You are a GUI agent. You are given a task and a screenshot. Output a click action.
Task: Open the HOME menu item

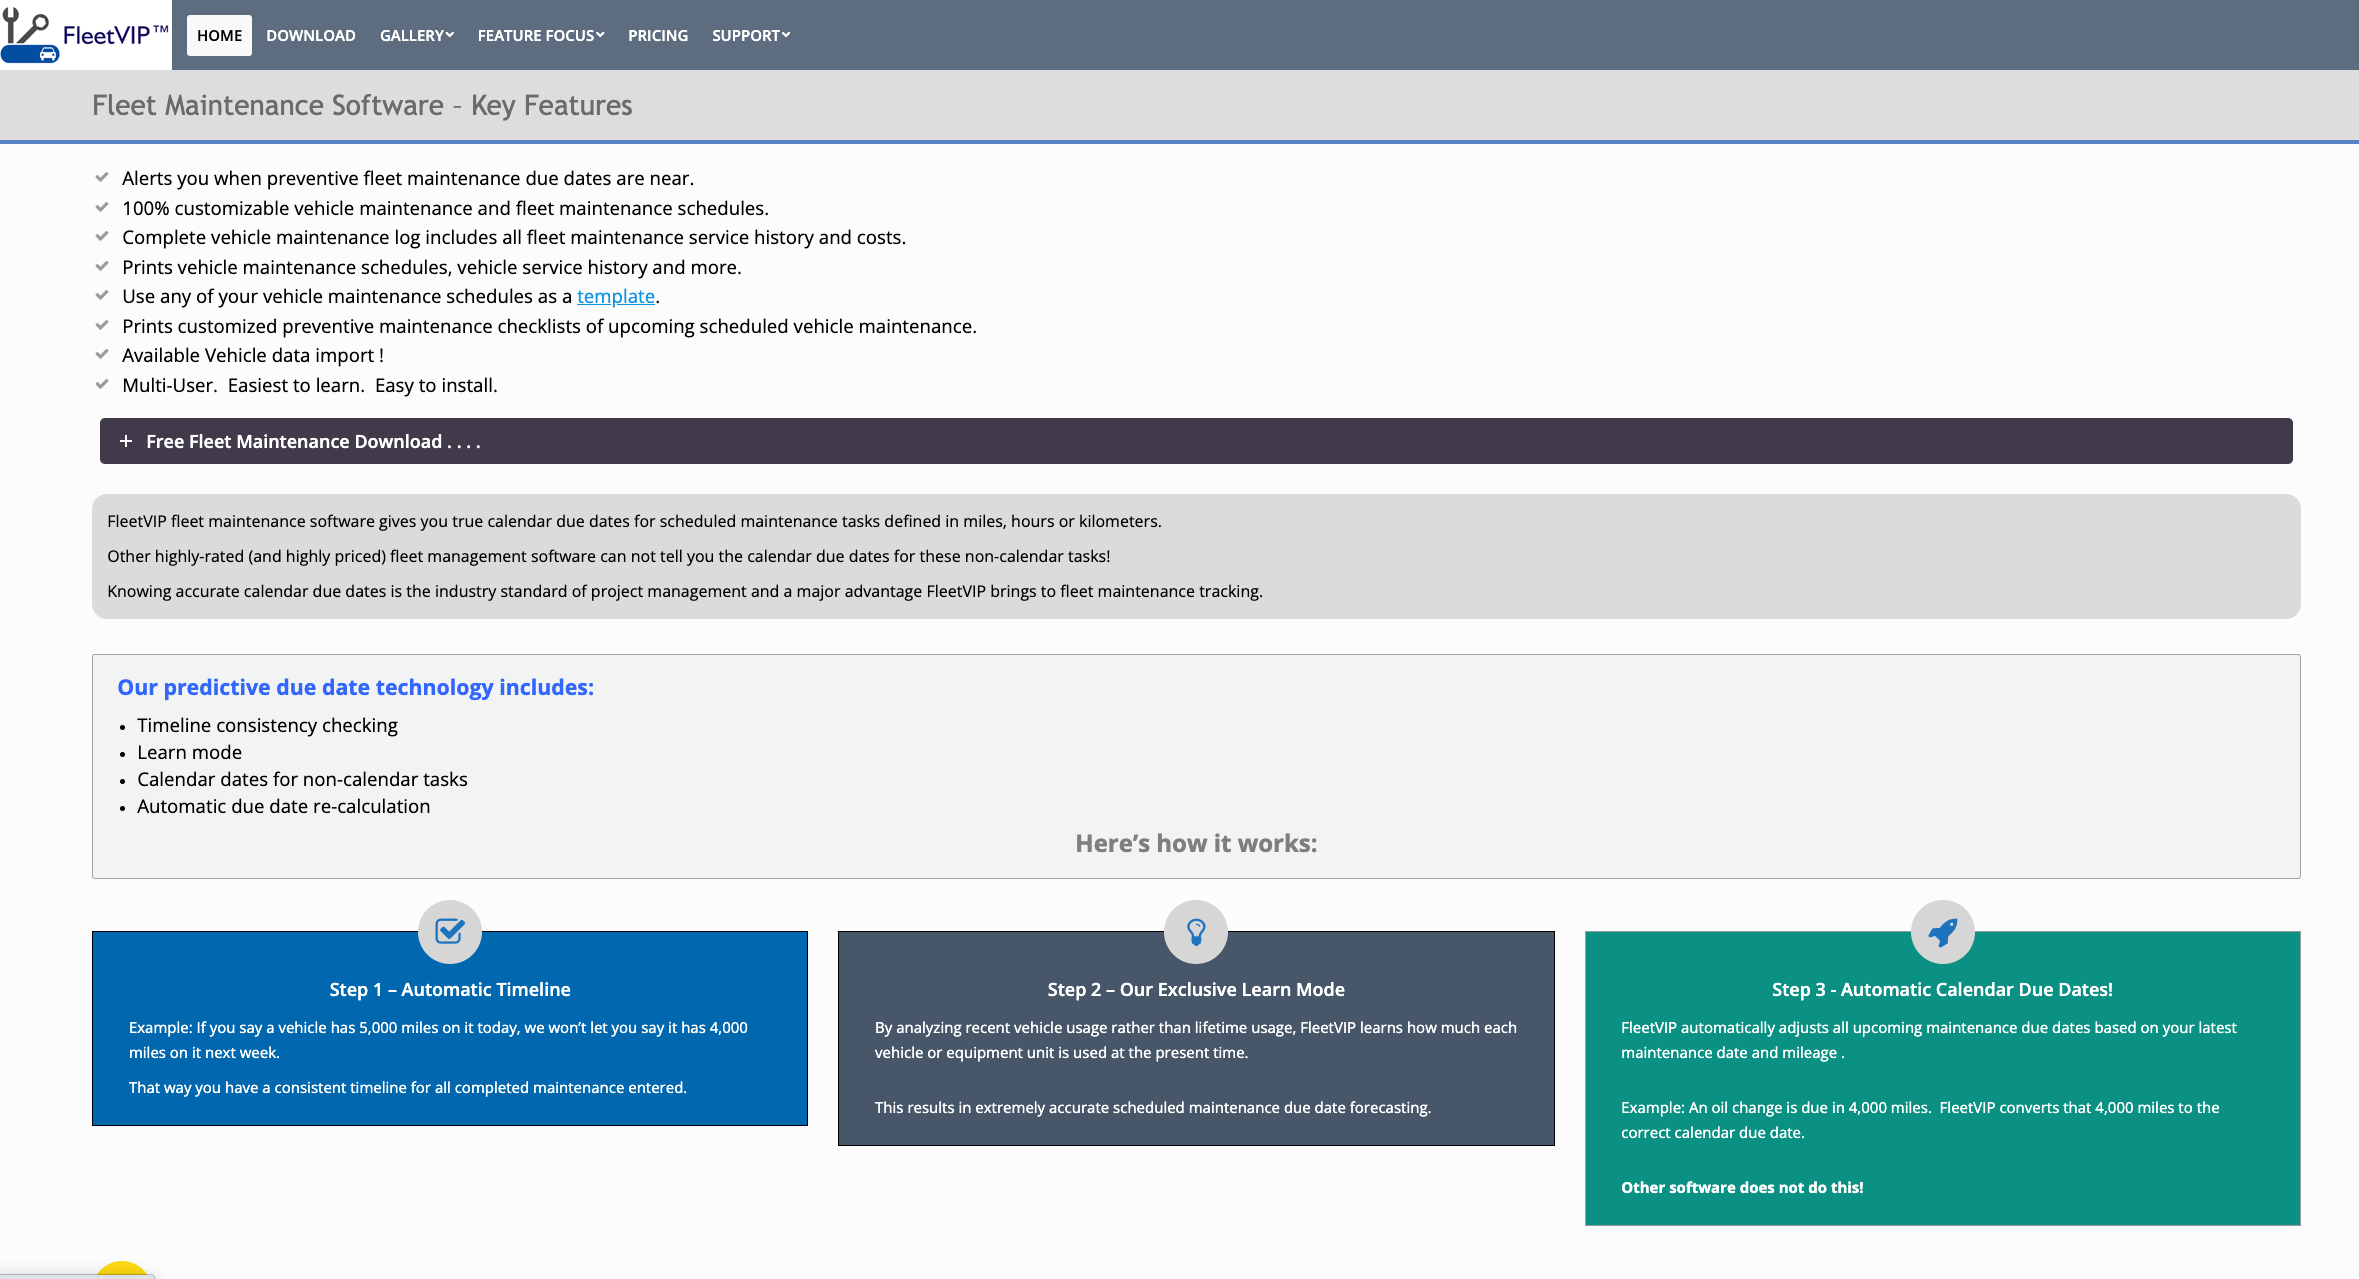click(x=219, y=35)
